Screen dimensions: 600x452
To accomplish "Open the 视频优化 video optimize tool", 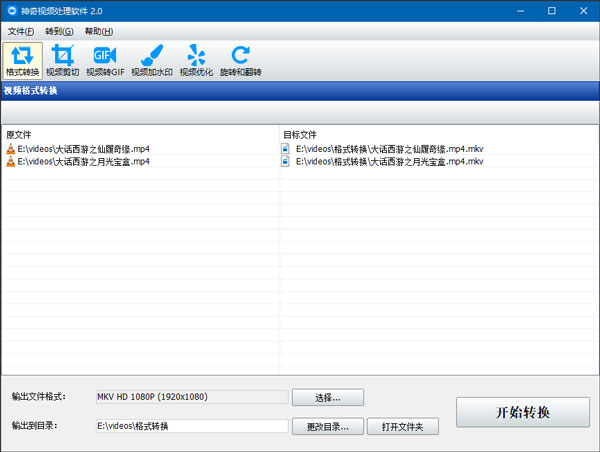I will coord(196,60).
